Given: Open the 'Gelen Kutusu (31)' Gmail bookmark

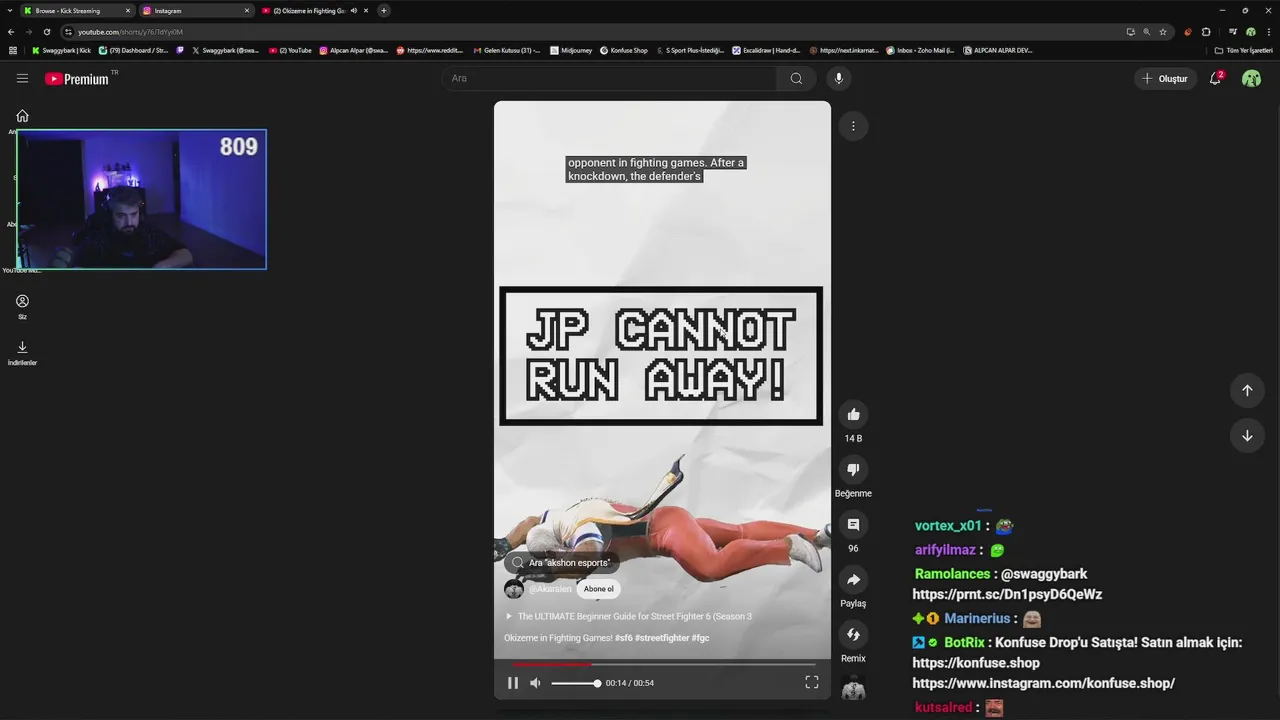Looking at the screenshot, I should point(506,50).
